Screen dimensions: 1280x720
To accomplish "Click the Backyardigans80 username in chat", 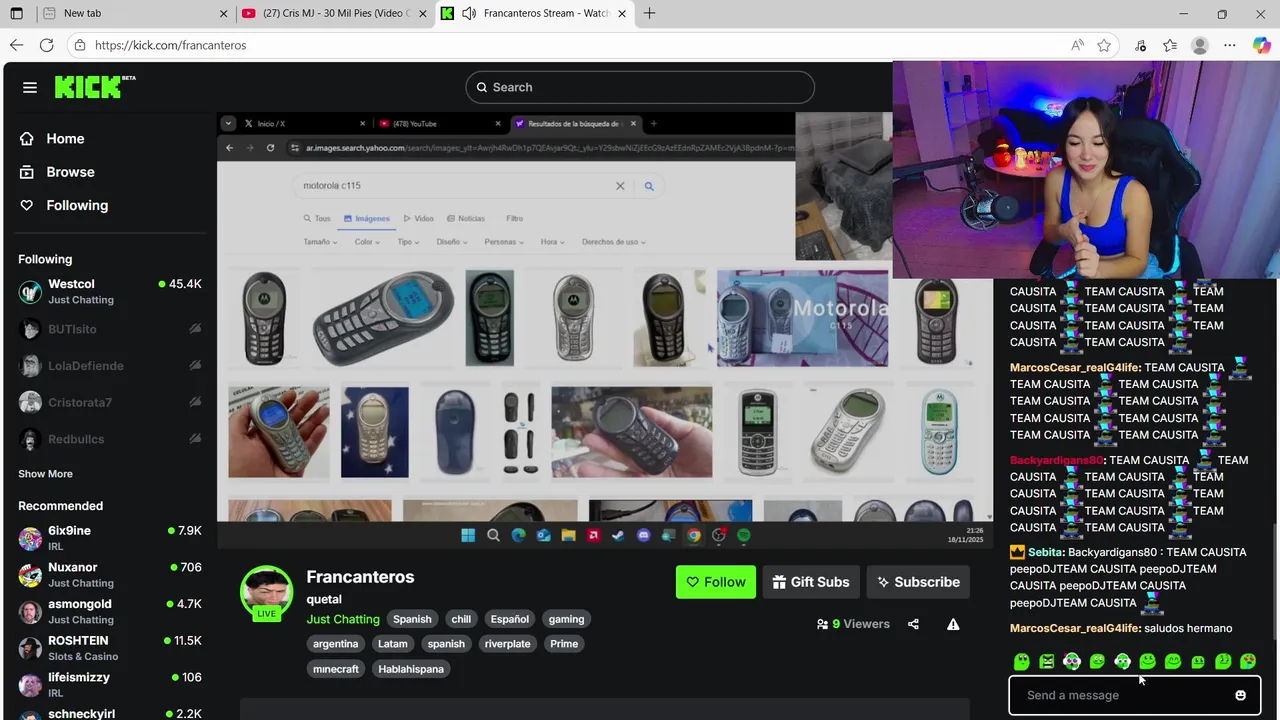I will (1056, 460).
